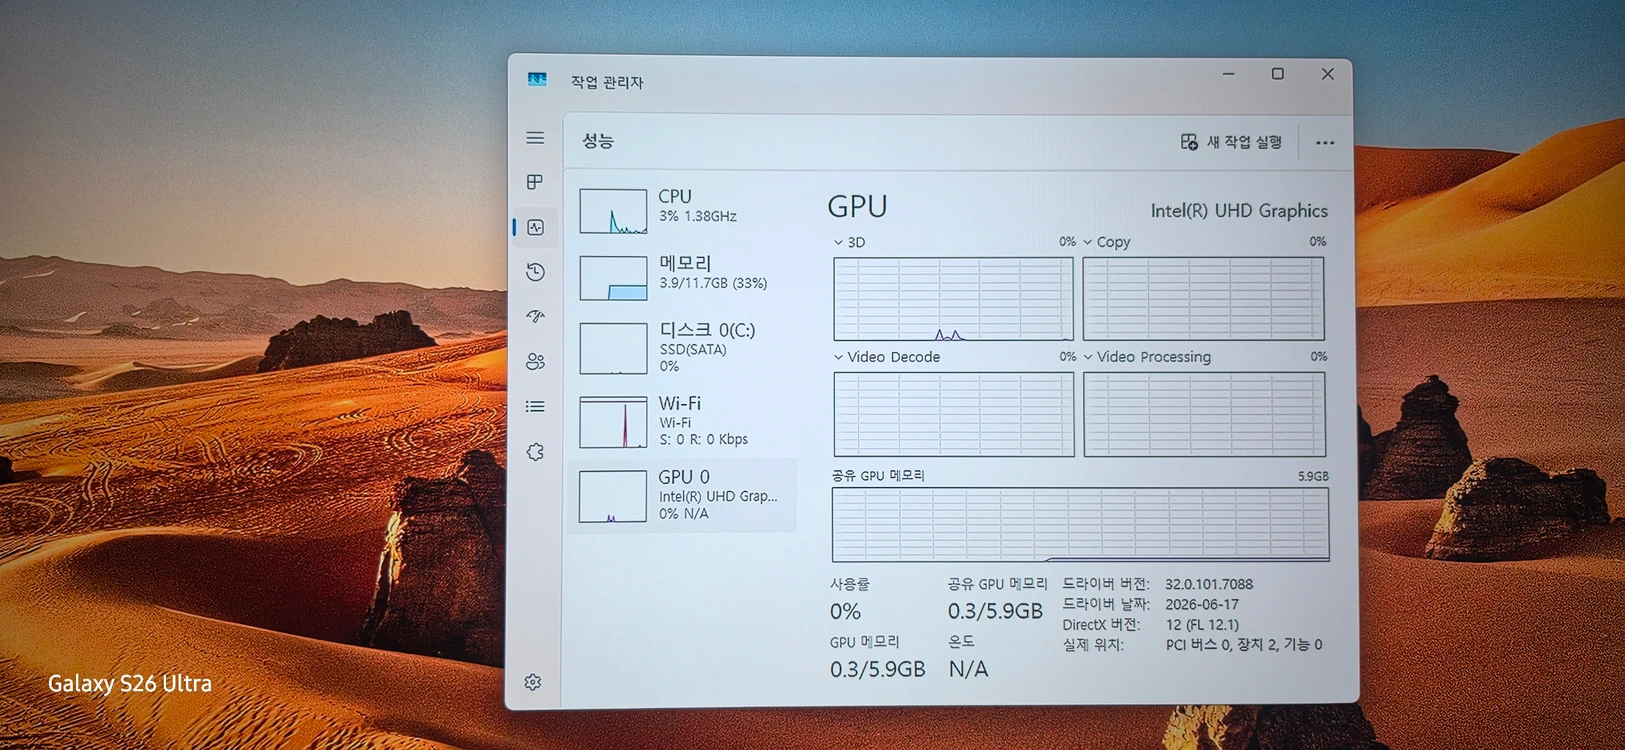This screenshot has width=1625, height=750.
Task: Open Task Manager settings gear
Action: pyautogui.click(x=533, y=682)
